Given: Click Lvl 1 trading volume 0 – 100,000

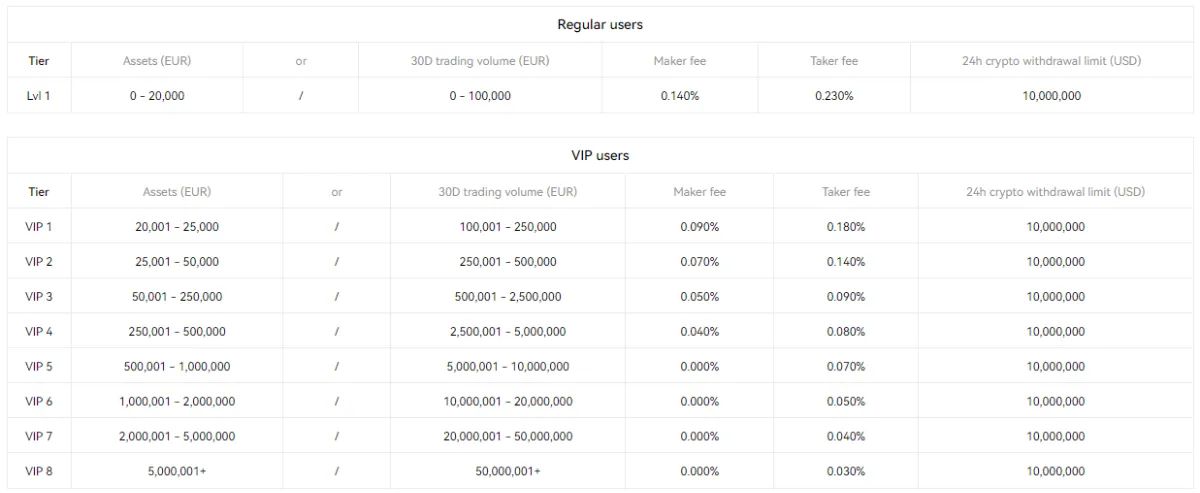Looking at the screenshot, I should tap(480, 96).
